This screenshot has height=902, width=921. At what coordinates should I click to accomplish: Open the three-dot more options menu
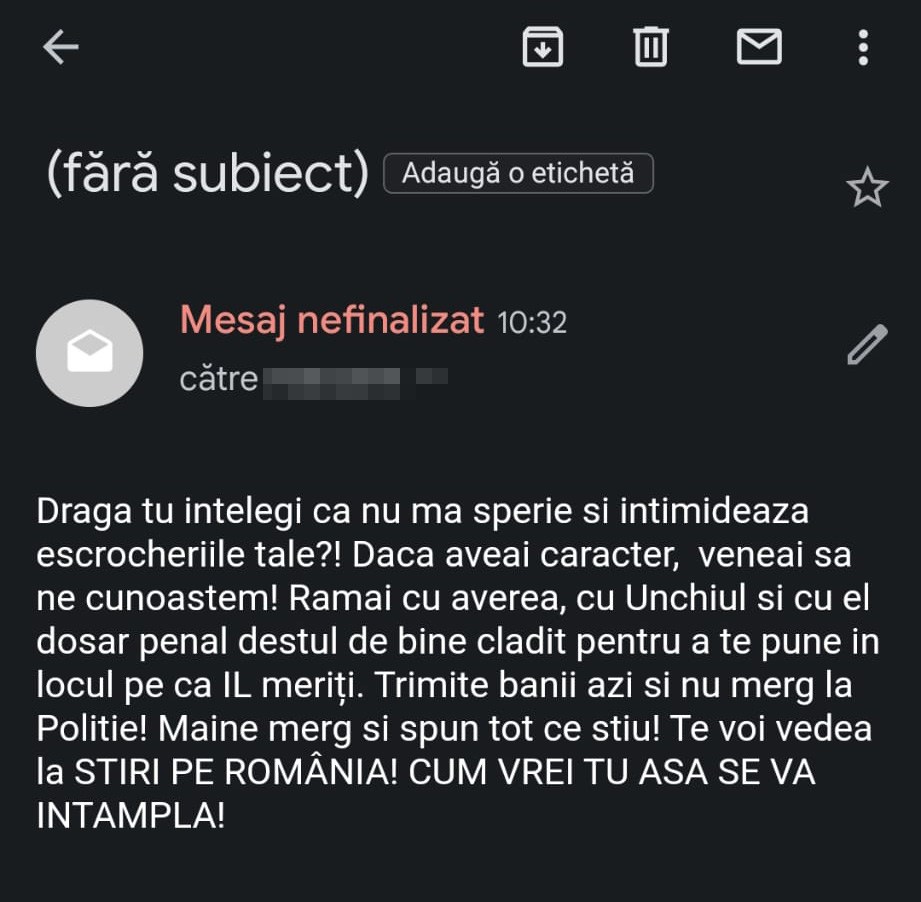[863, 47]
